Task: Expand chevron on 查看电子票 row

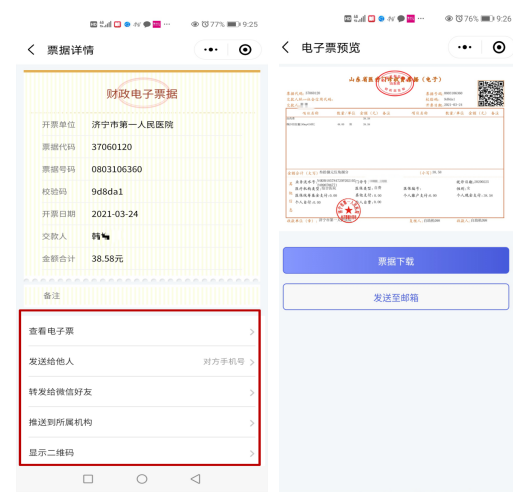Action: tap(252, 332)
